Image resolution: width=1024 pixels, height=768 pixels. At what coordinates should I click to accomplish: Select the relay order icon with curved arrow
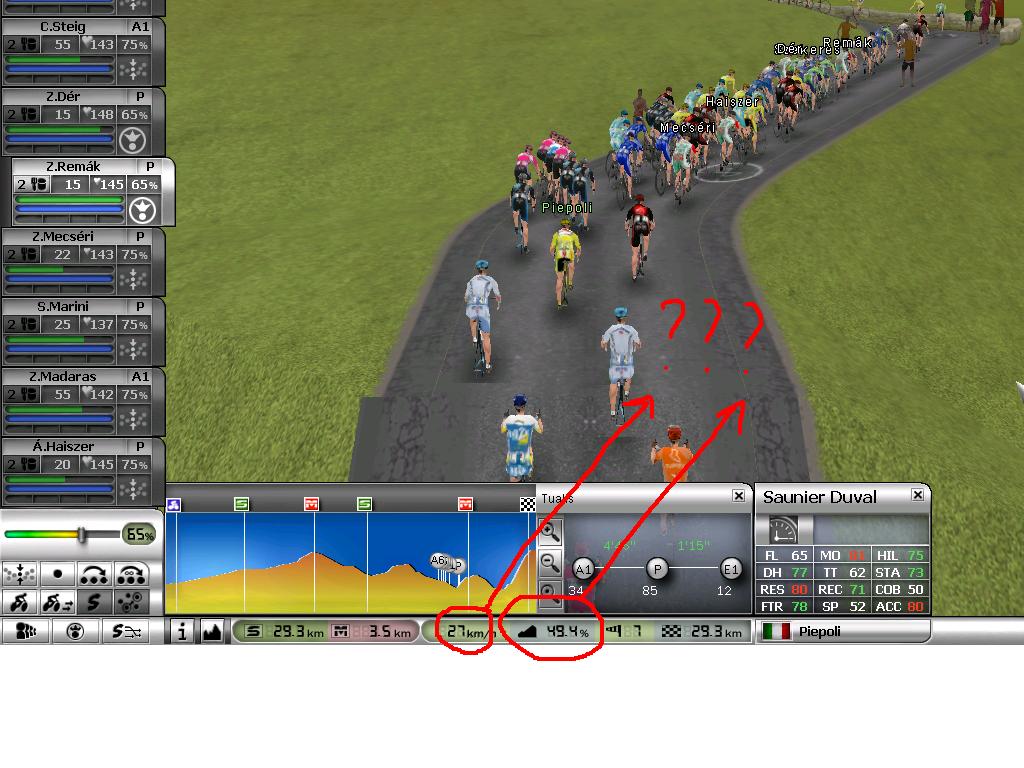pos(93,574)
